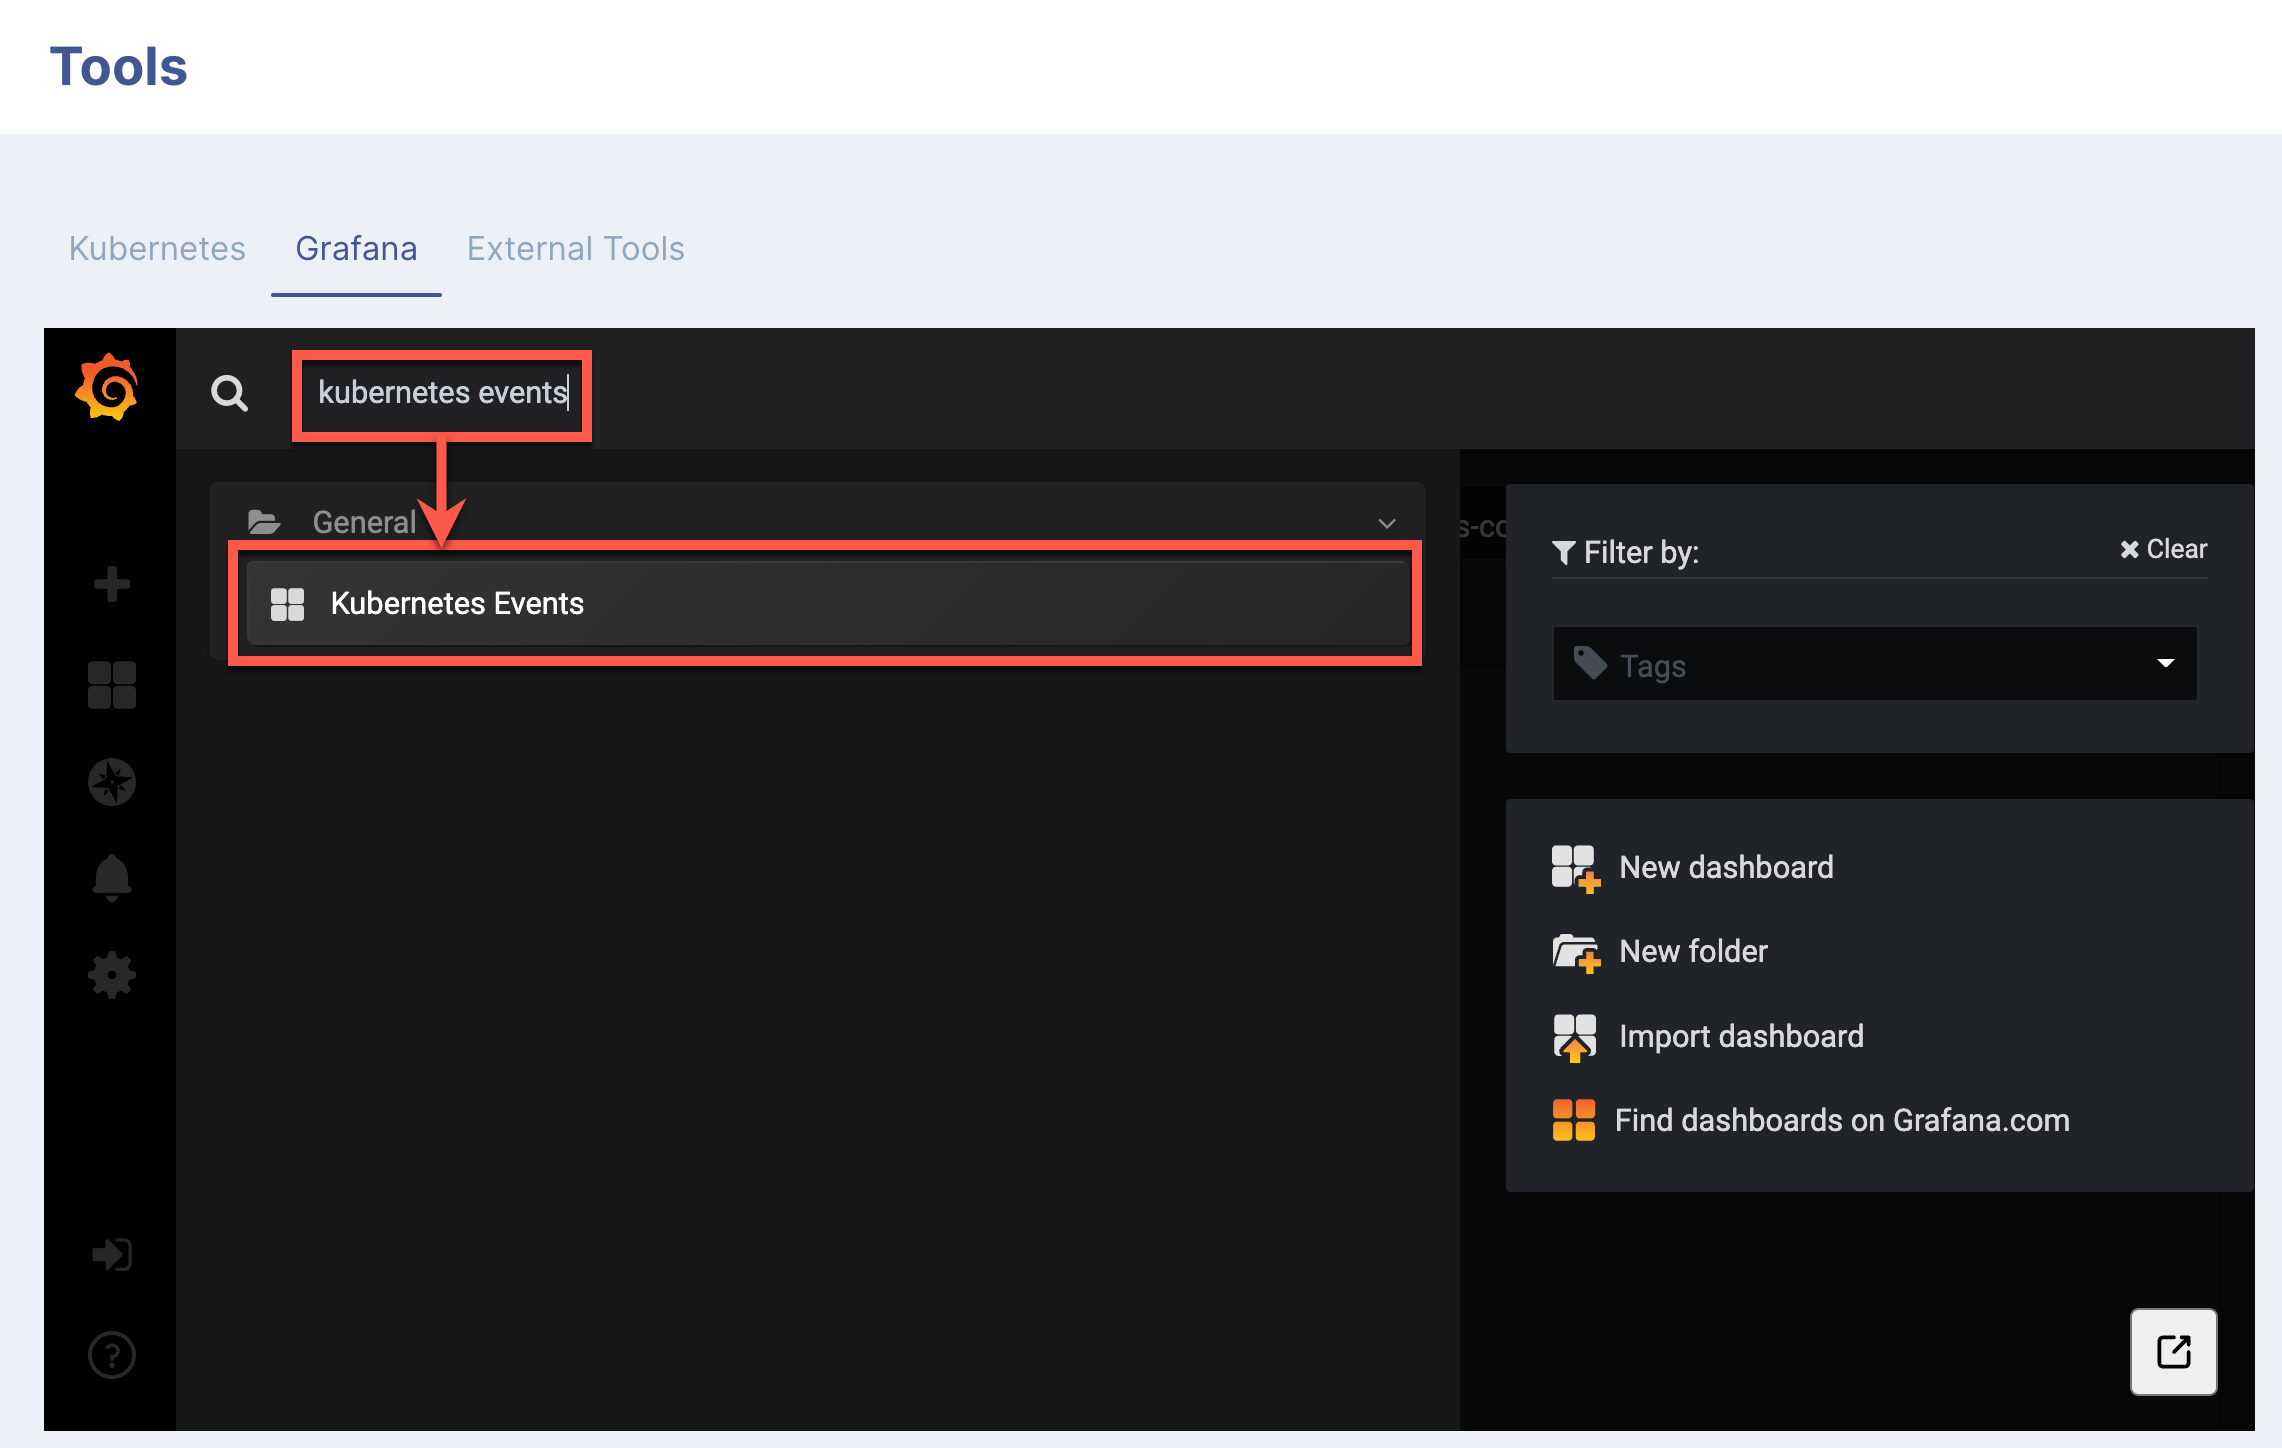Screen dimensions: 2282x1448
Task: Open the Tags filter dropdown
Action: (x=1874, y=664)
